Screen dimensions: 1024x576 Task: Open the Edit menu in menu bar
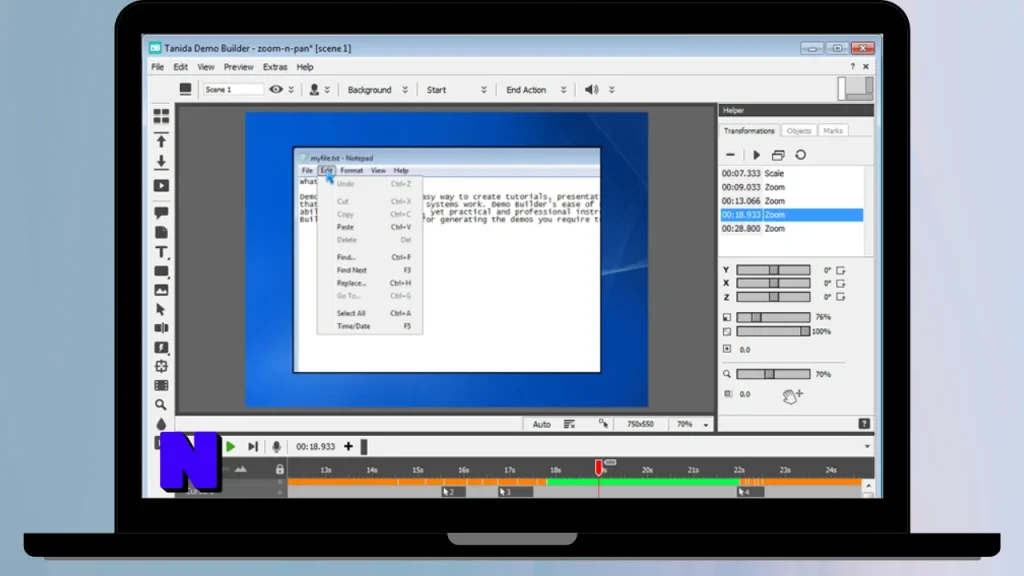point(180,67)
